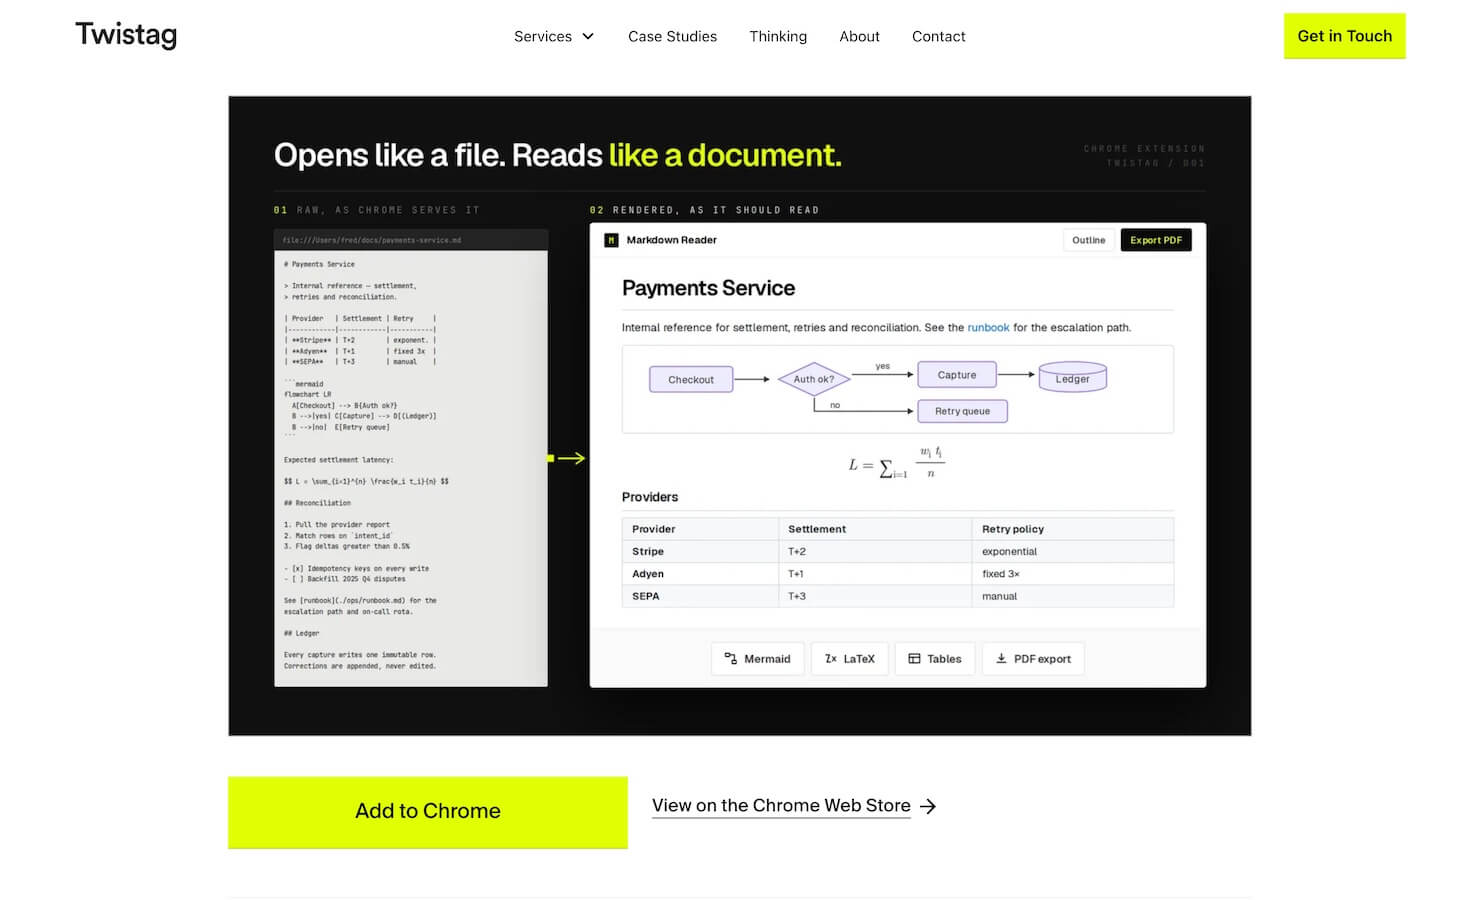Click the Retry queue flowchart node
This screenshot has height=900, width=1480.
pos(962,411)
